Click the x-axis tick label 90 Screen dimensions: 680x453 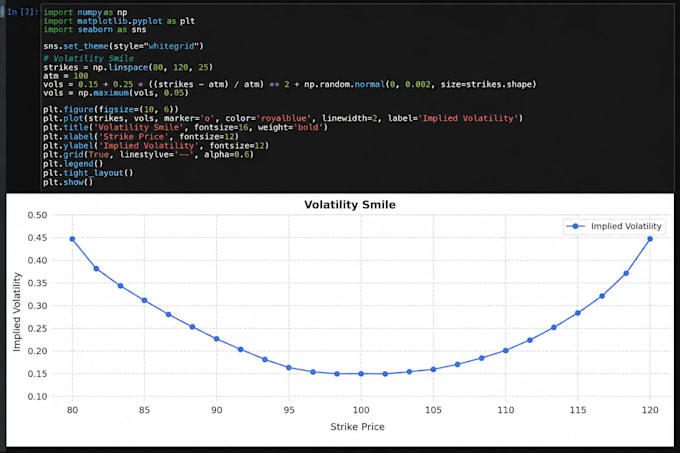tap(216, 410)
